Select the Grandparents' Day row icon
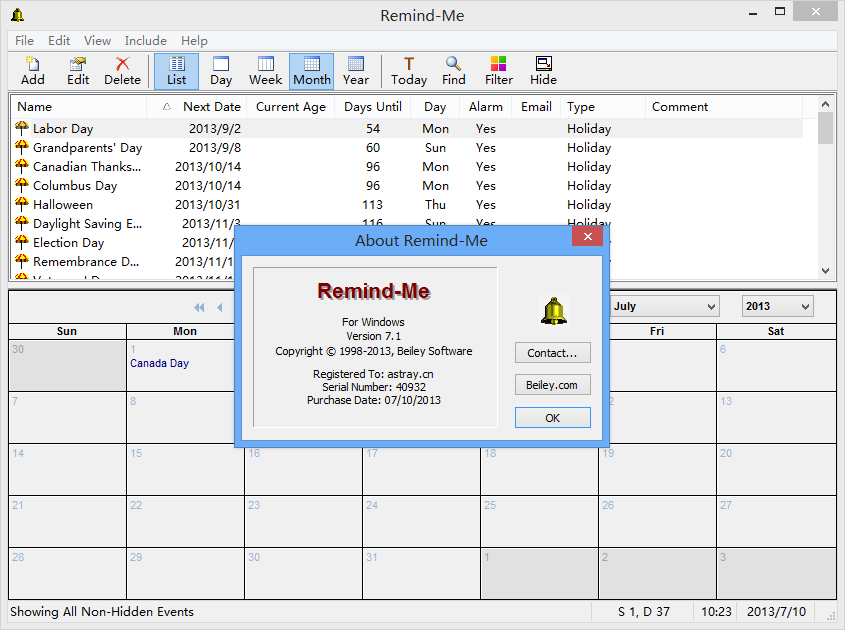The image size is (845, 630). click(22, 147)
